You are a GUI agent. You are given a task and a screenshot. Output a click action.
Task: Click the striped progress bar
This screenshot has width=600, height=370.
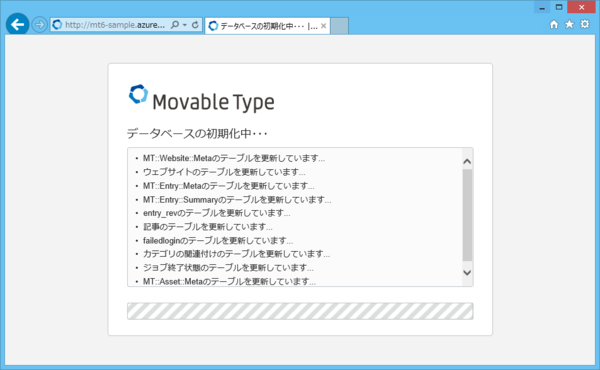tap(300, 311)
